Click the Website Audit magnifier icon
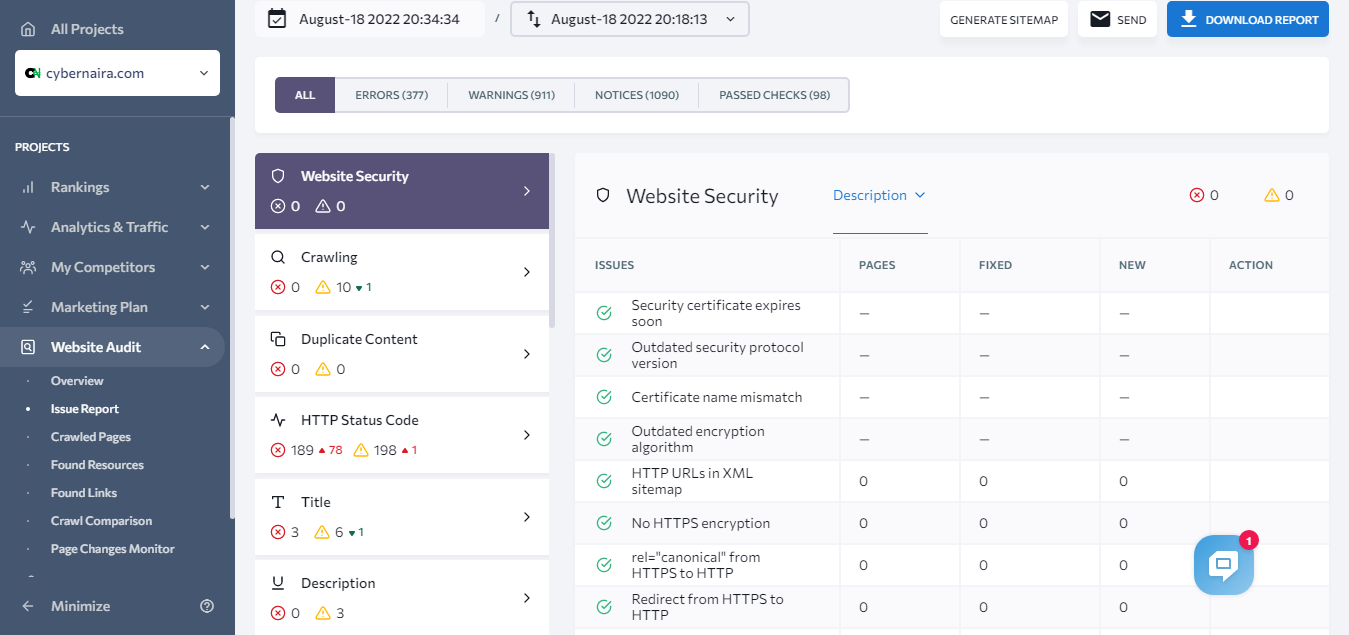1349x635 pixels. pos(28,347)
